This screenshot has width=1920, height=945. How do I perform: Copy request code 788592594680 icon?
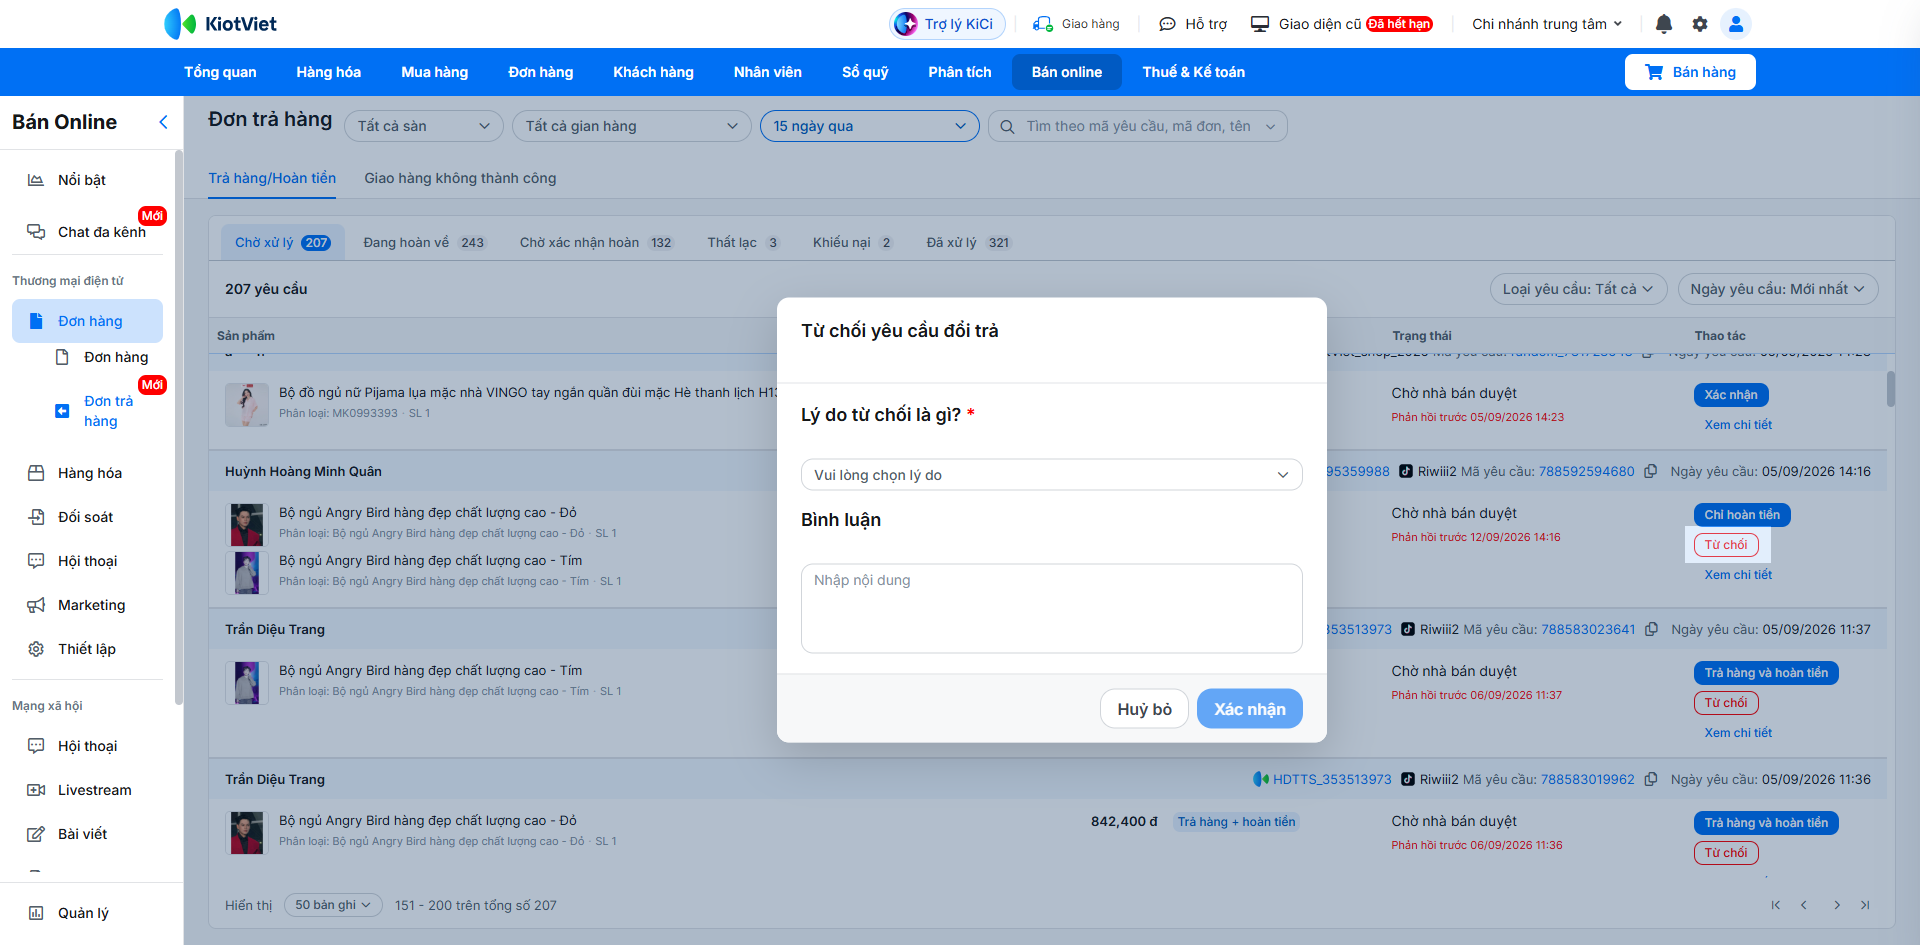[x=1650, y=471]
